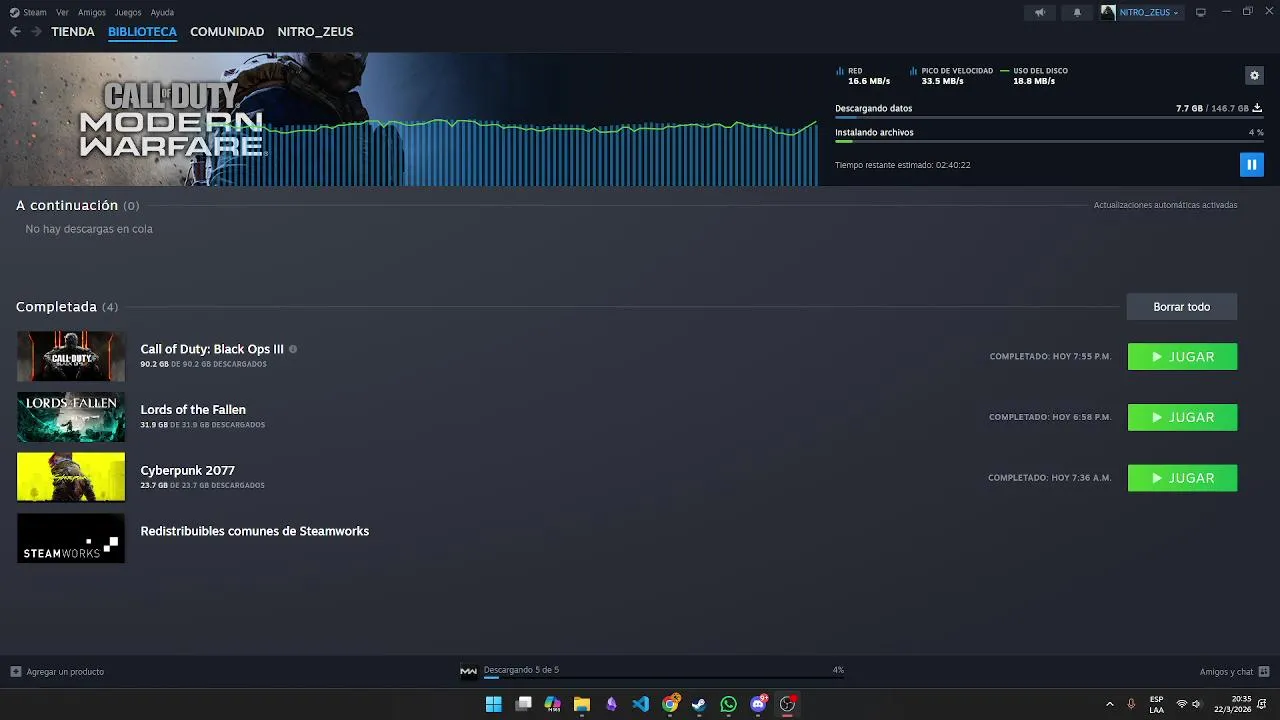Switch to Big Picture mode icon
This screenshot has width=1280, height=720.
pos(1201,12)
